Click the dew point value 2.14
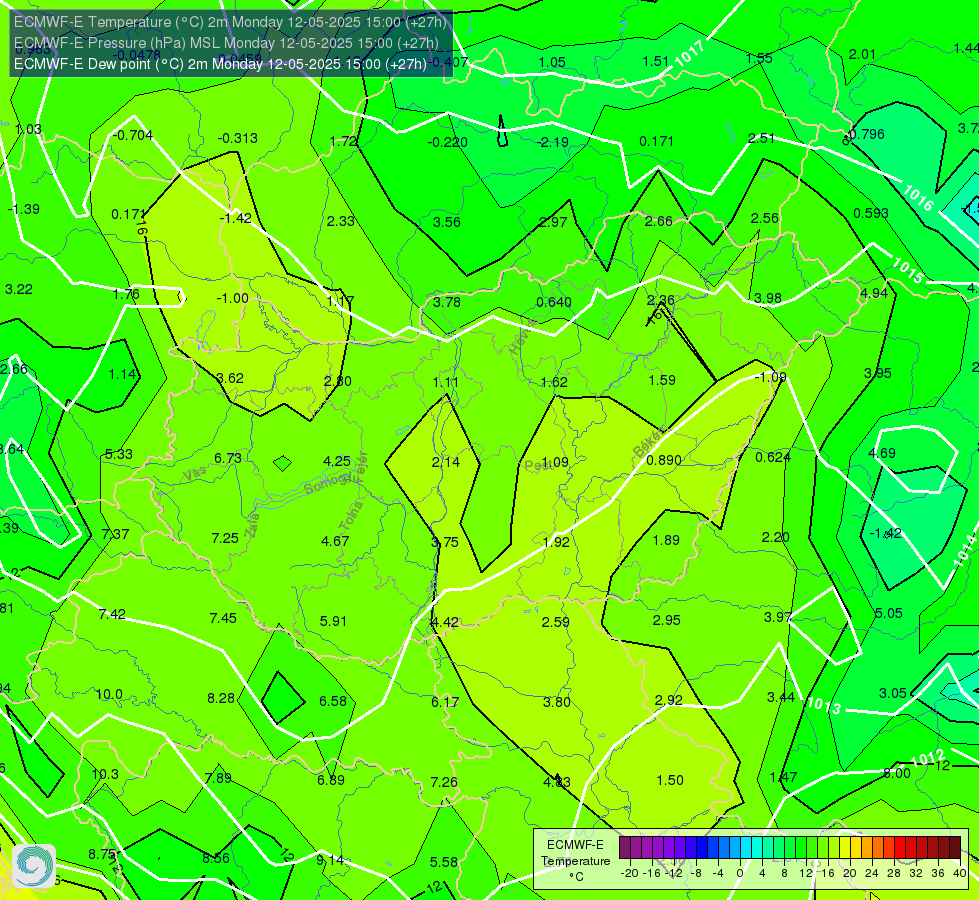Screen dimensions: 979x900 pos(446,462)
